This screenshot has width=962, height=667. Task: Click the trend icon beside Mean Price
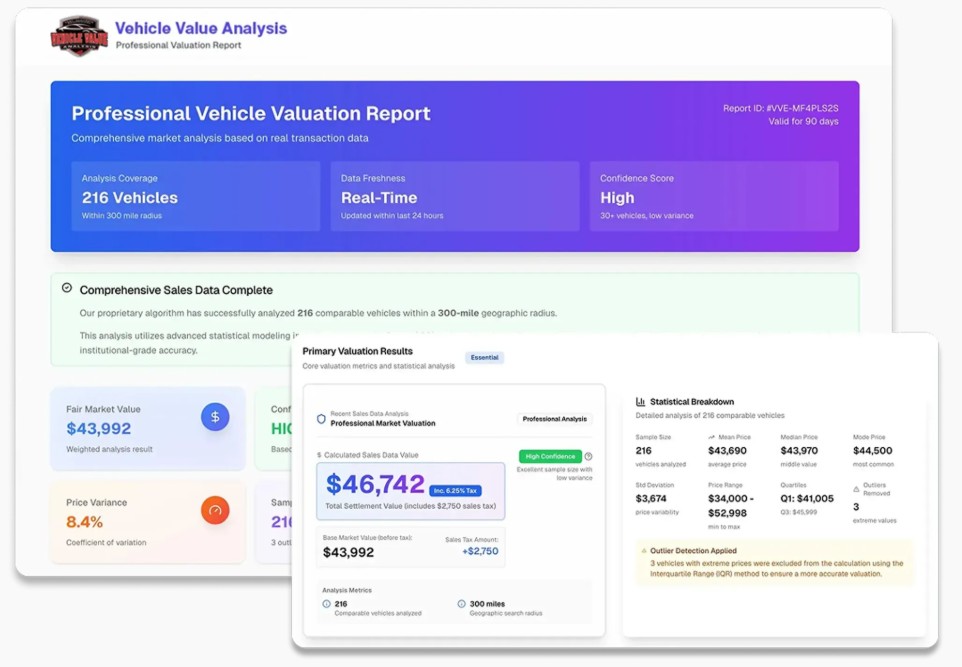pyautogui.click(x=711, y=437)
